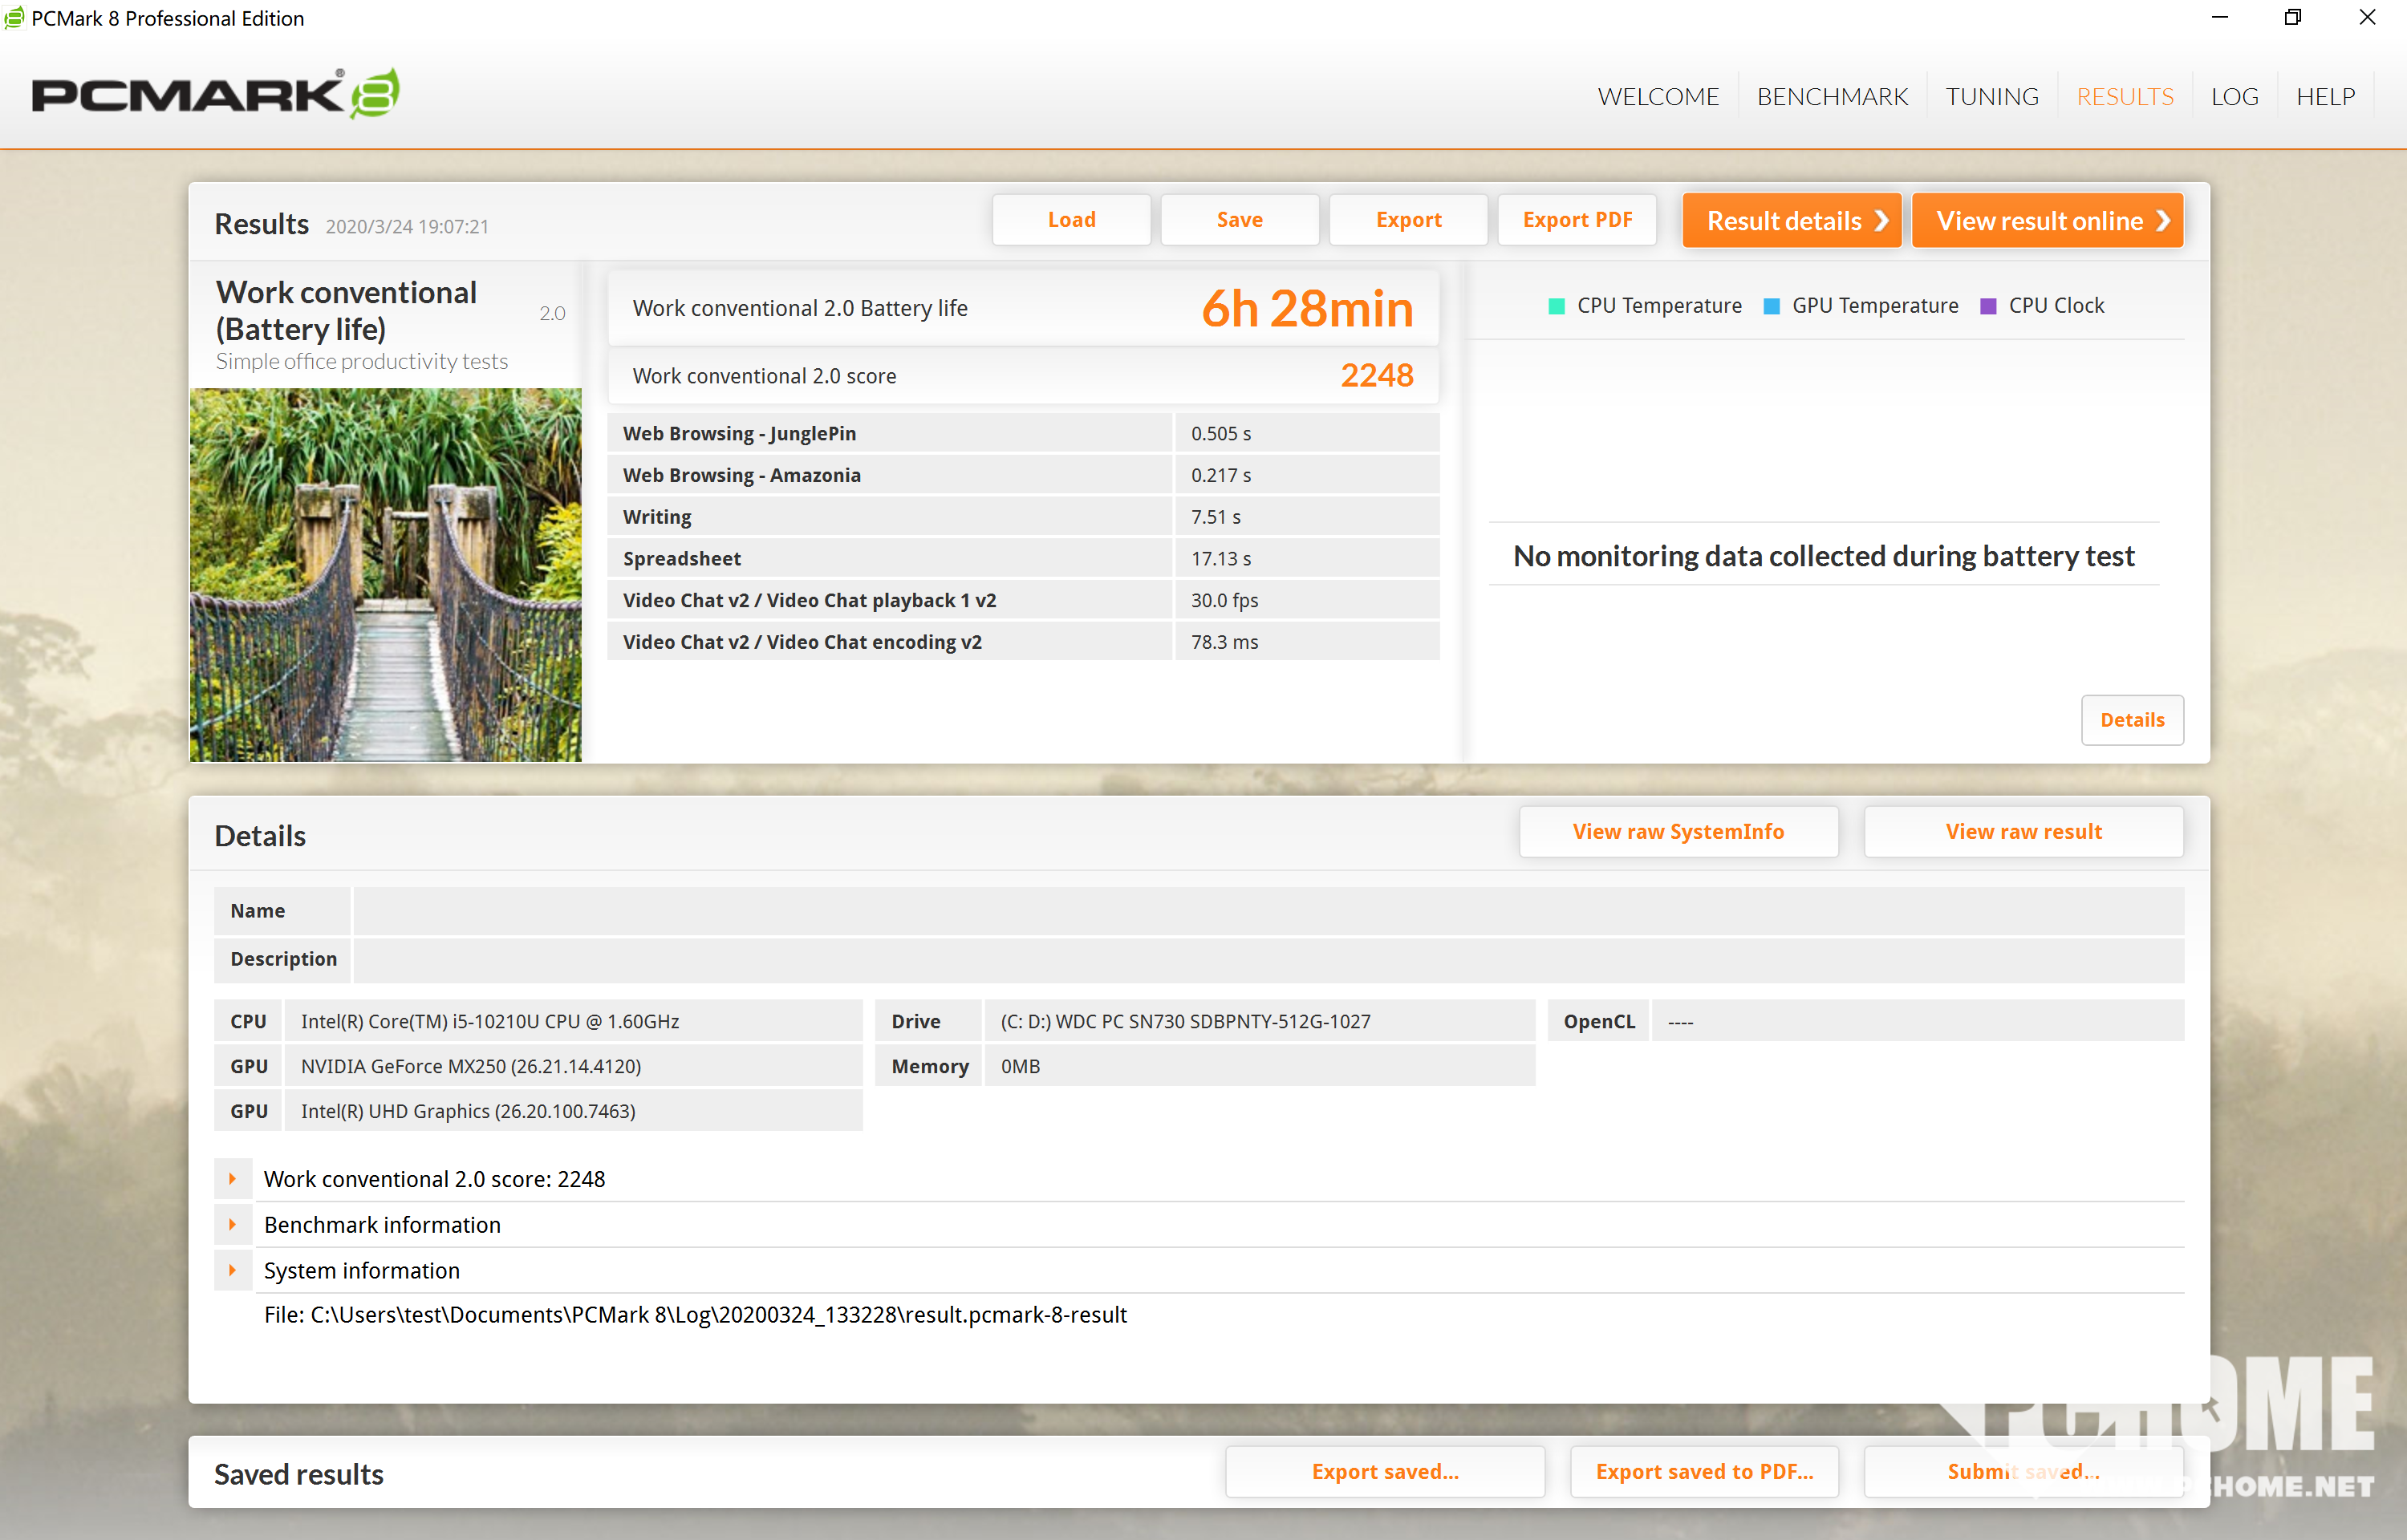Click Export saved... button

click(1385, 1472)
